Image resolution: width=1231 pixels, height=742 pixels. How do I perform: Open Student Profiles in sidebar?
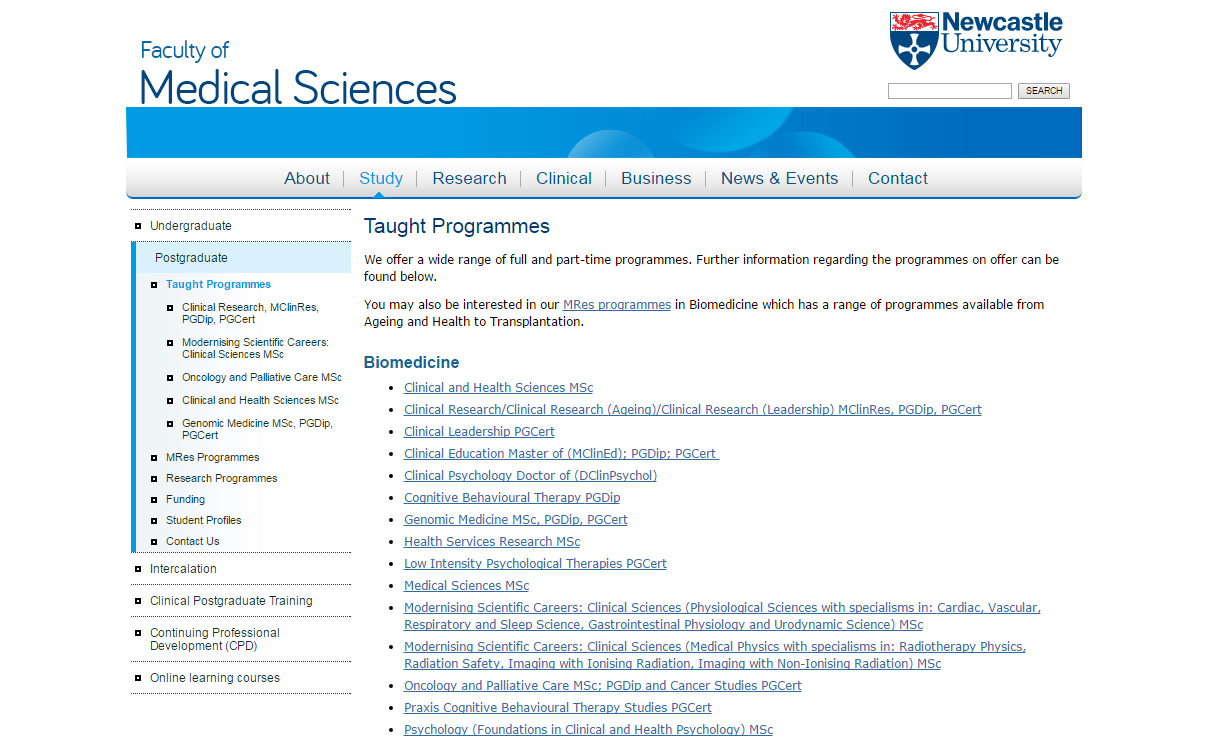[203, 521]
